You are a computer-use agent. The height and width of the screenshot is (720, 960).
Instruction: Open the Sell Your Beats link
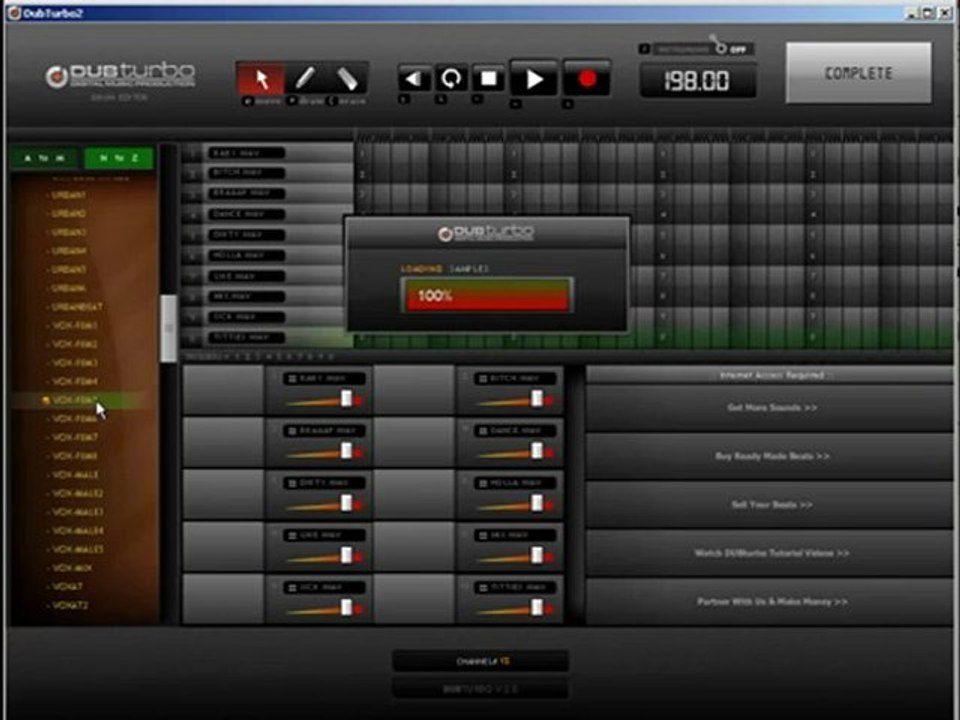[770, 504]
